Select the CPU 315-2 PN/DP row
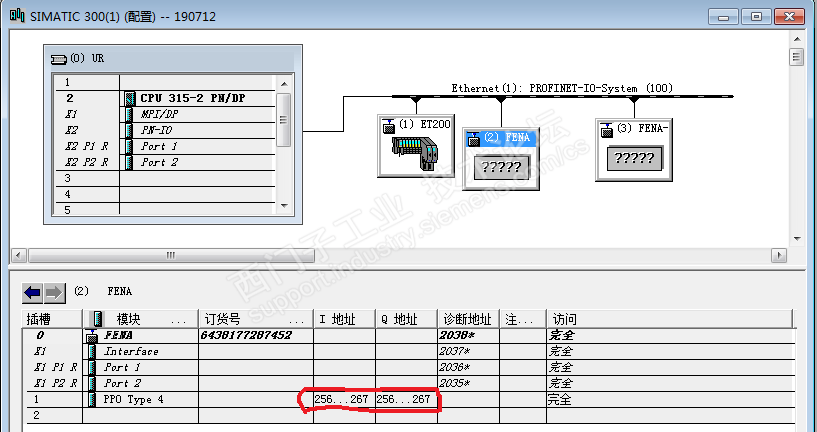The height and width of the screenshot is (432, 817). [x=164, y=98]
